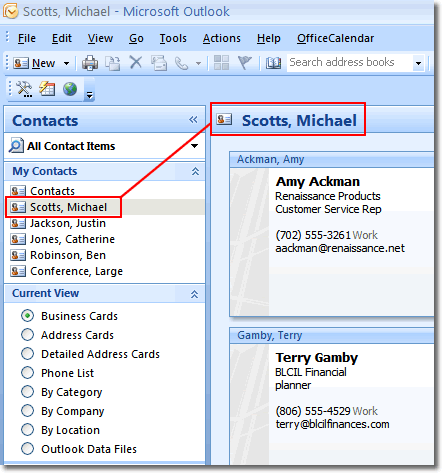Click the phone Dial icon
The height and width of the screenshot is (475, 444).
click(182, 63)
